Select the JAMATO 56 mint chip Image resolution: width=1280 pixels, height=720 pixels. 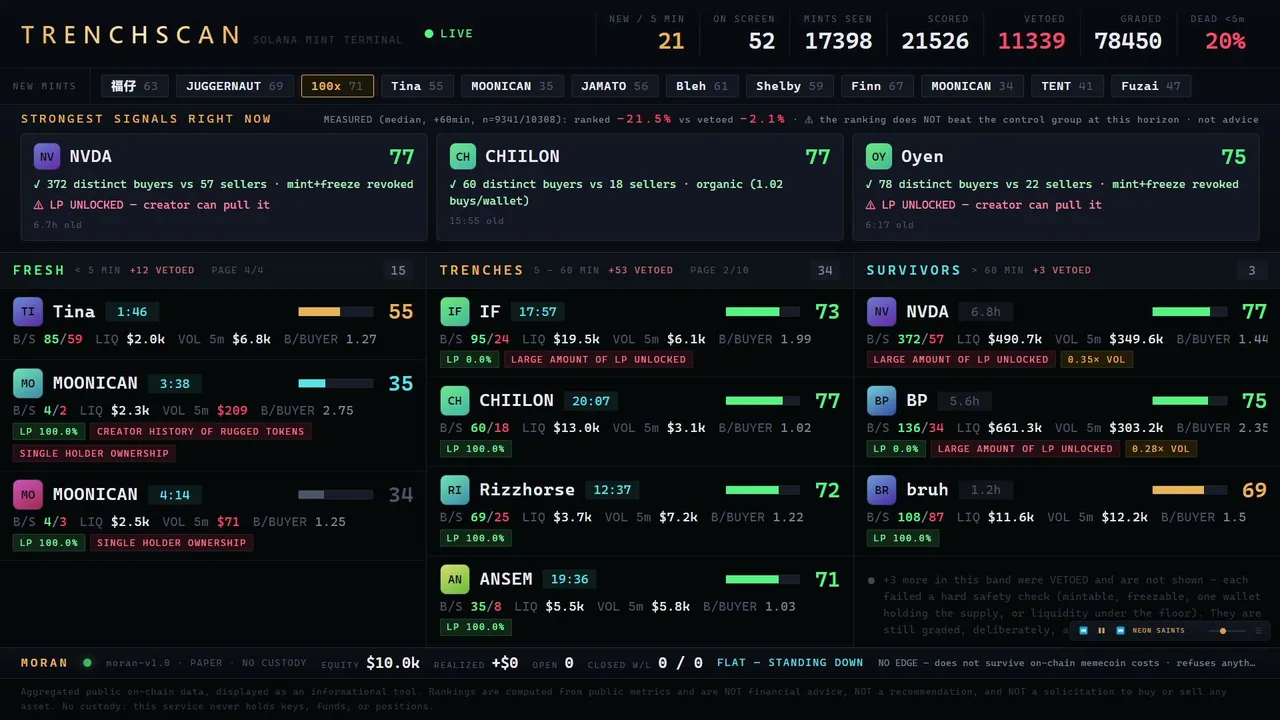pyautogui.click(x=615, y=86)
